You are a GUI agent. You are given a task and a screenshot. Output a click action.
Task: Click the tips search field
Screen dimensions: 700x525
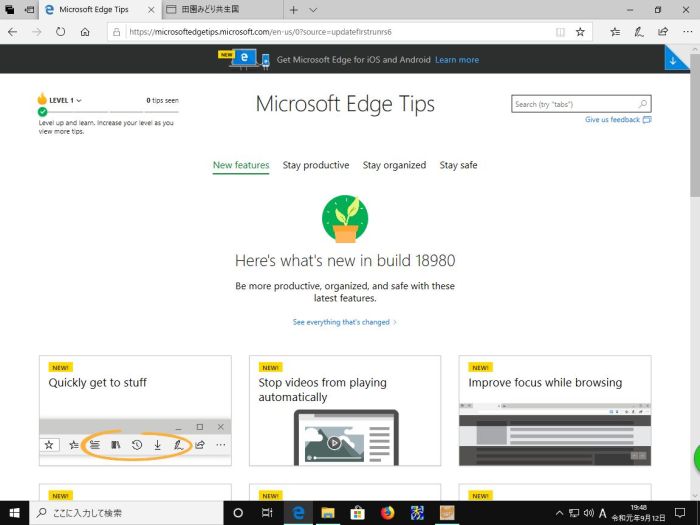(x=573, y=104)
